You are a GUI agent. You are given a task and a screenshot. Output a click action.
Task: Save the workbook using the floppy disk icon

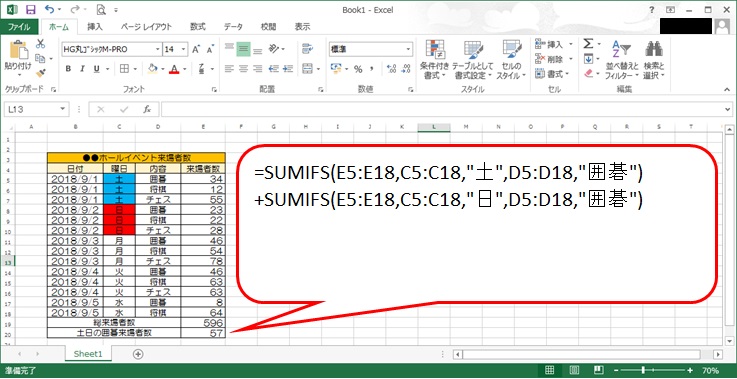click(x=31, y=9)
